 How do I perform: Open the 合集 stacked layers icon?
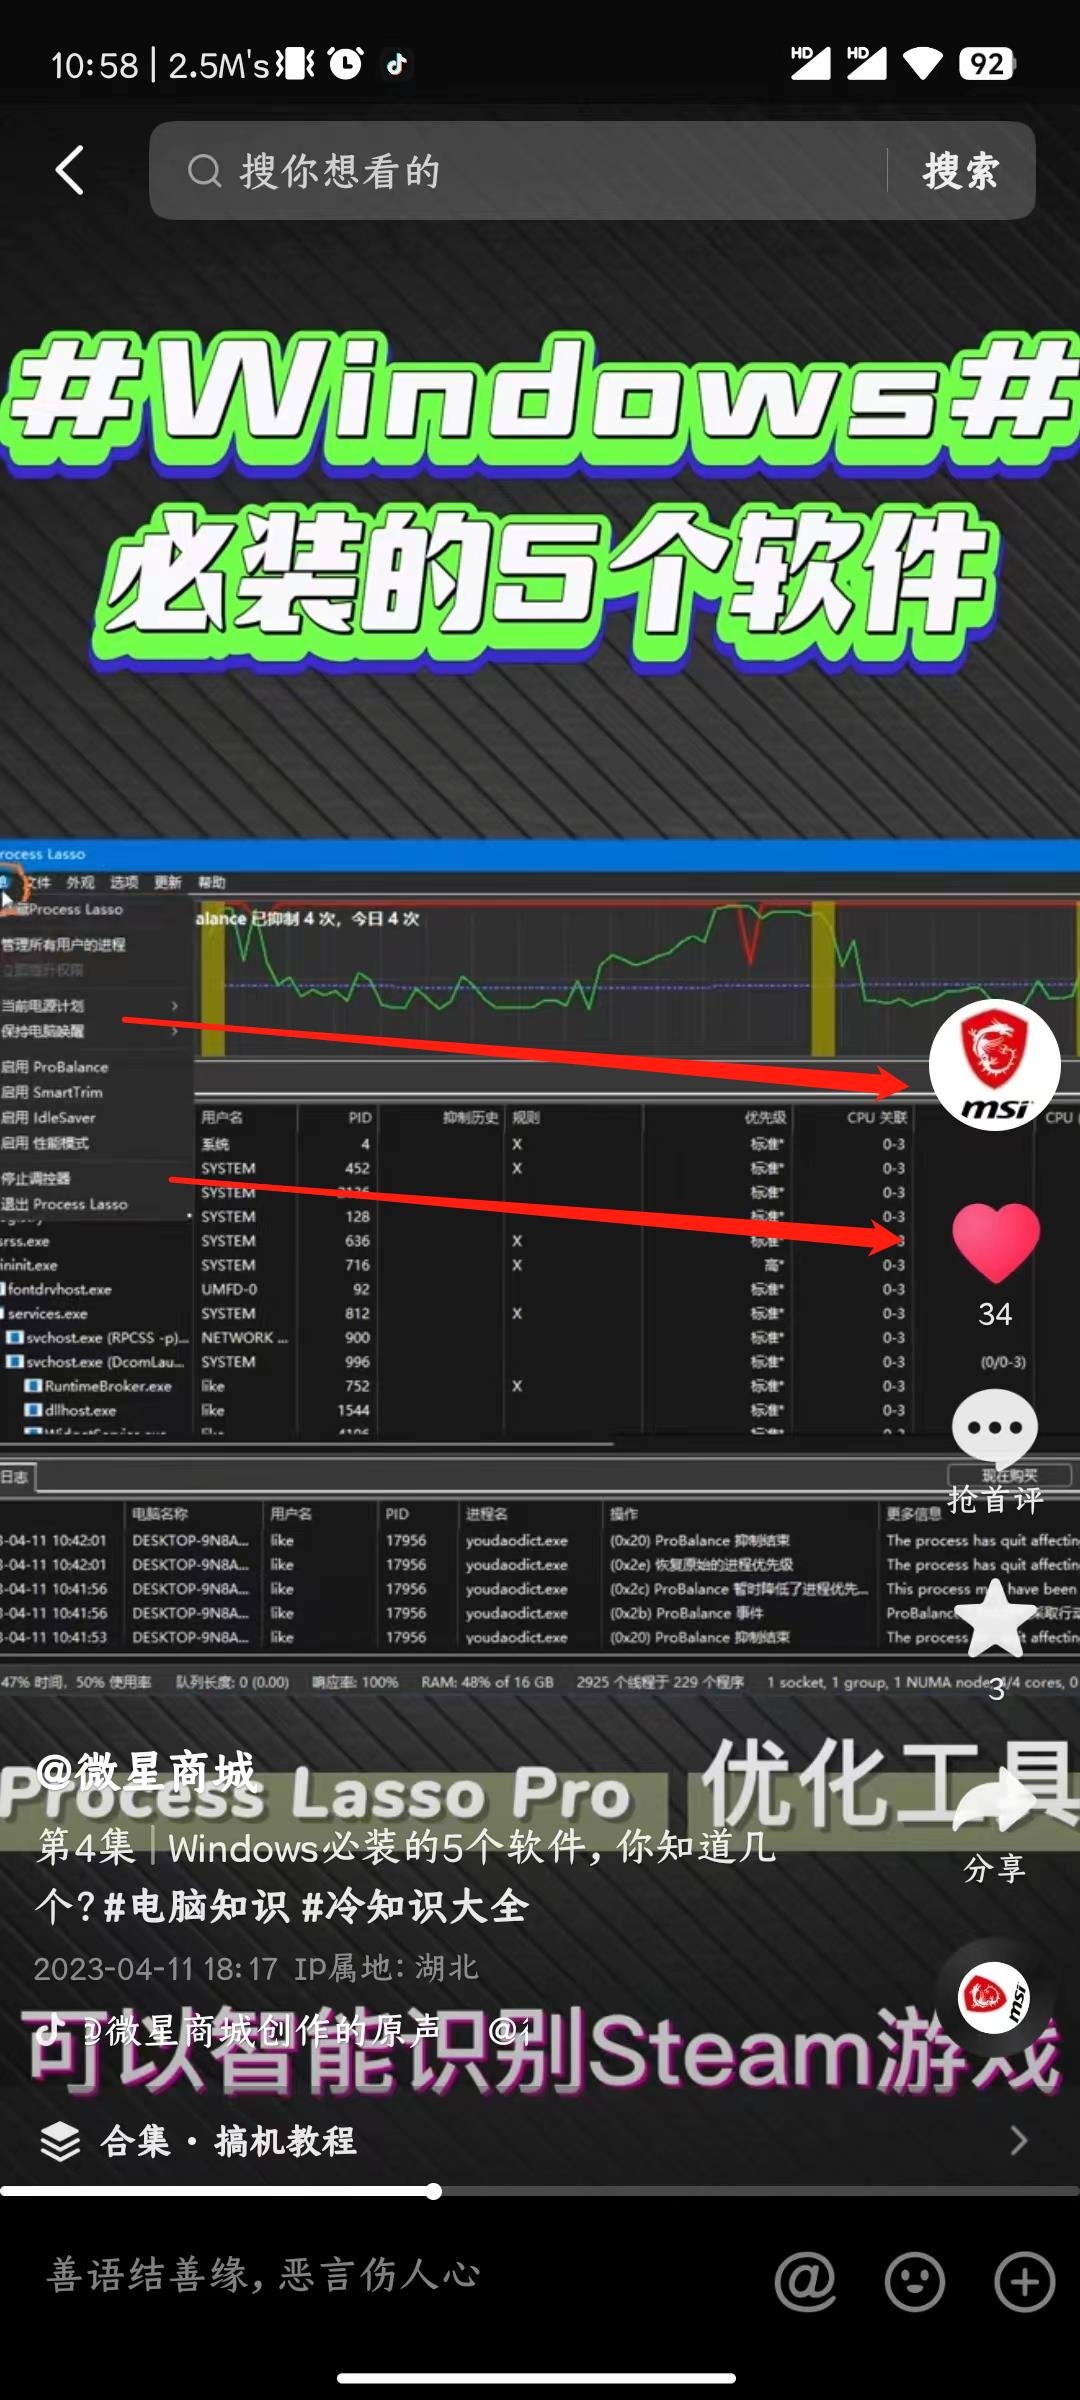tap(60, 2141)
